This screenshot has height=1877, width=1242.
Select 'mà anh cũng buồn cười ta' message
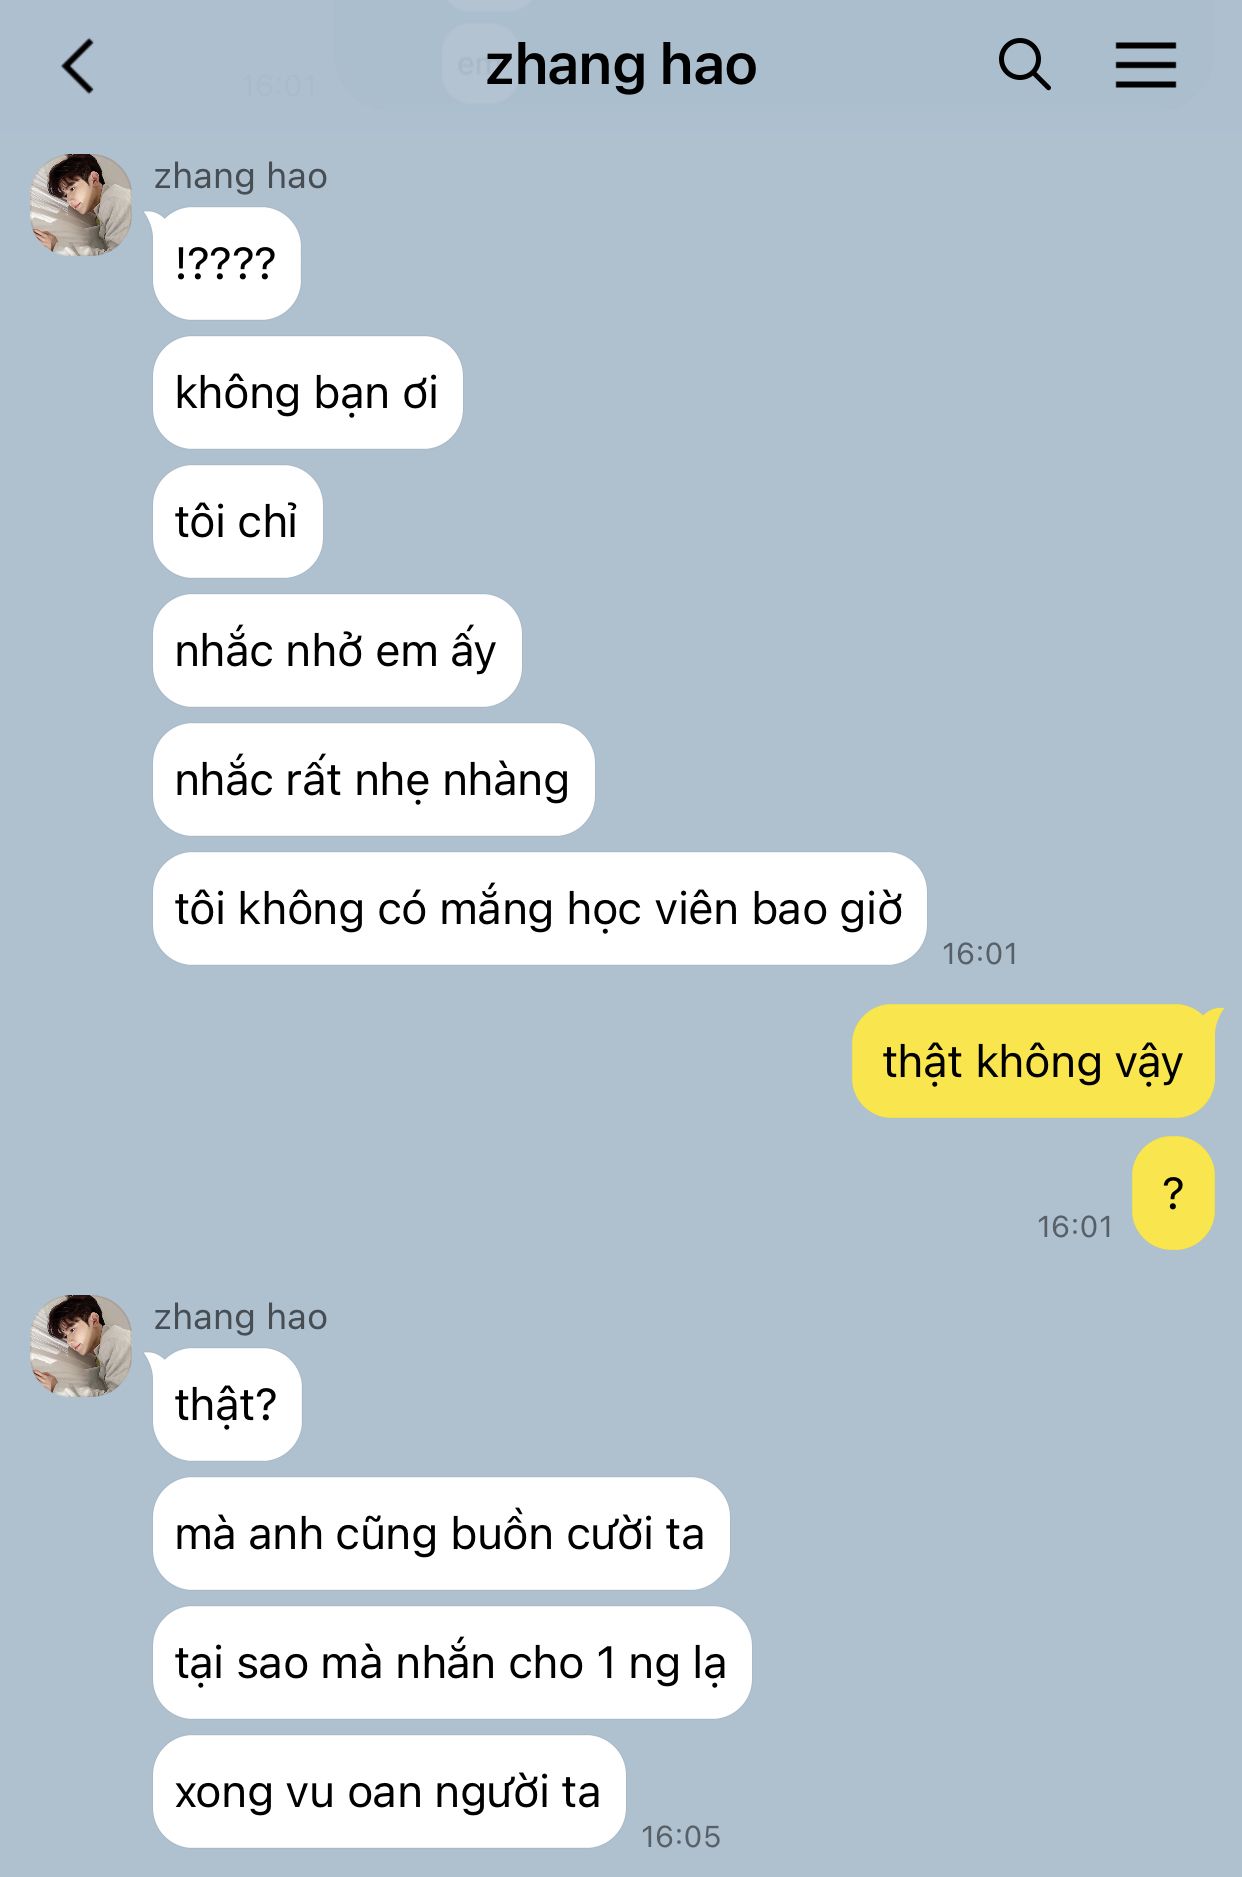pos(441,1534)
